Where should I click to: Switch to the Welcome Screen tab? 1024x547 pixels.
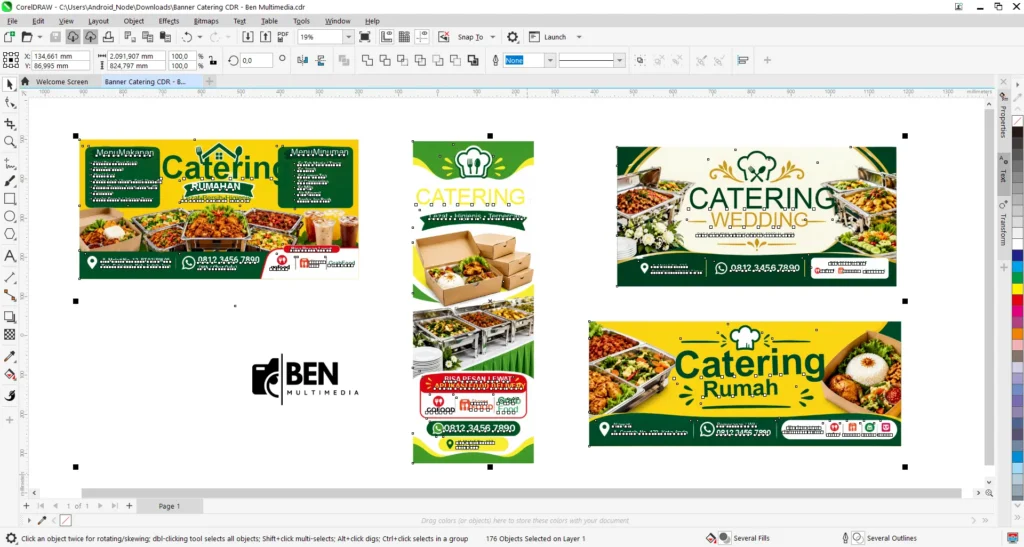click(x=61, y=82)
